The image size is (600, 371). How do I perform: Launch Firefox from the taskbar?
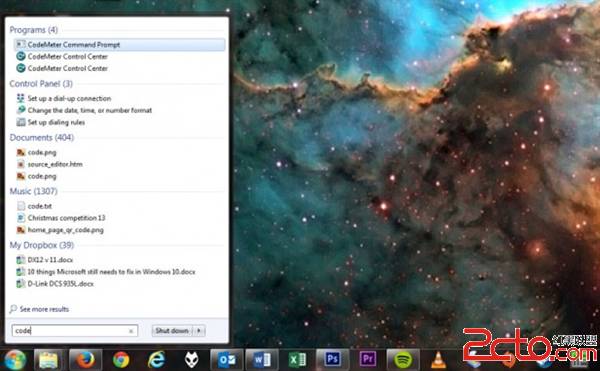coord(85,360)
